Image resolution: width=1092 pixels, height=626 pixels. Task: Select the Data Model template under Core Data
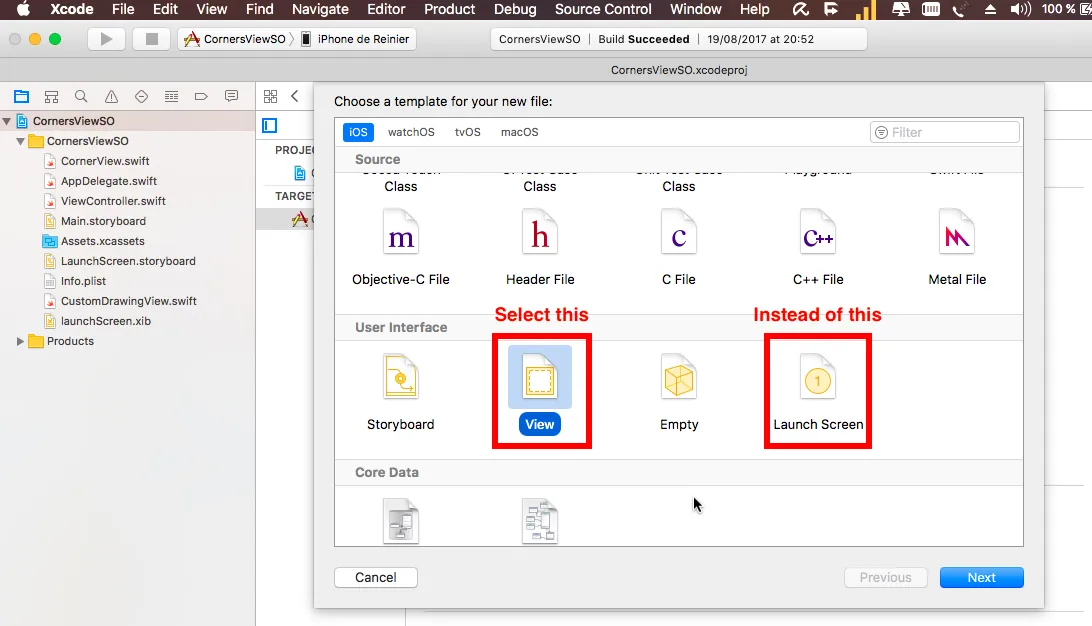click(400, 521)
